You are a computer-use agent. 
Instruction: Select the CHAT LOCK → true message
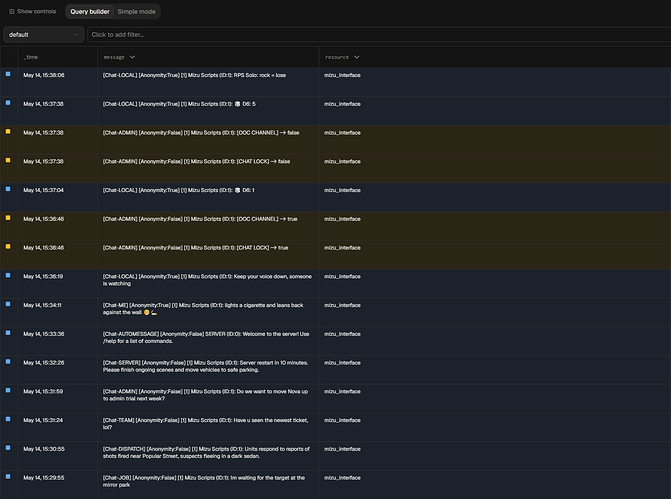(195, 248)
